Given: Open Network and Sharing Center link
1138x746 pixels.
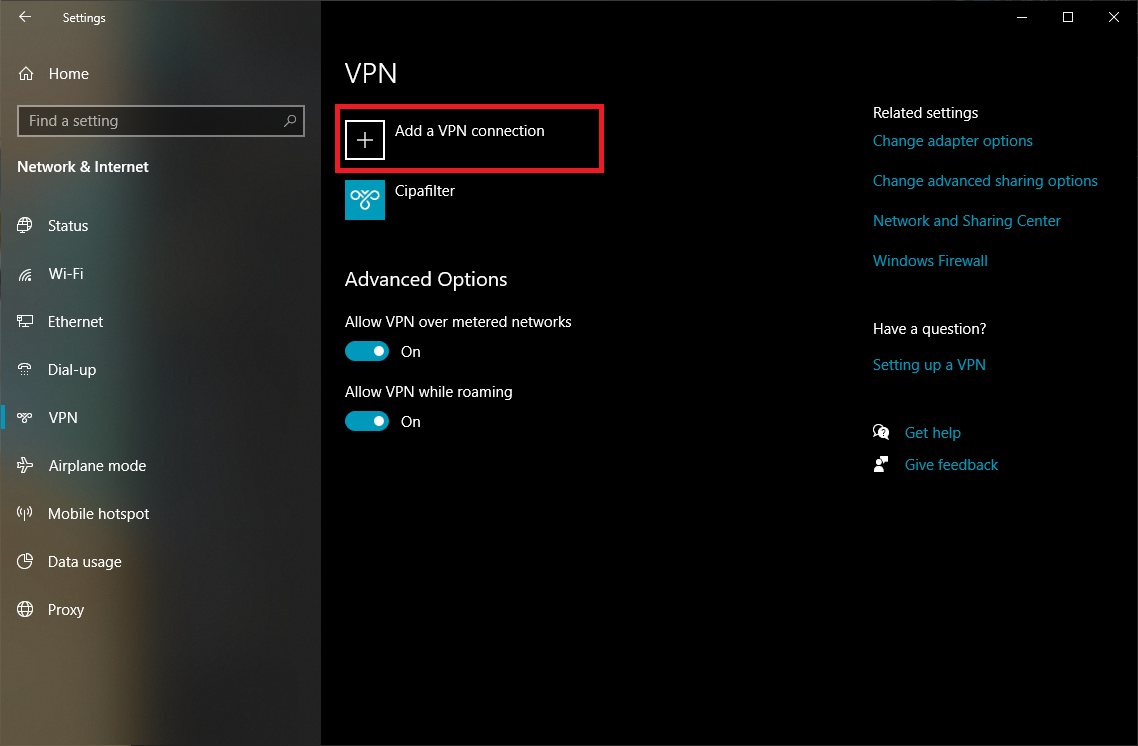Looking at the screenshot, I should click(x=966, y=221).
